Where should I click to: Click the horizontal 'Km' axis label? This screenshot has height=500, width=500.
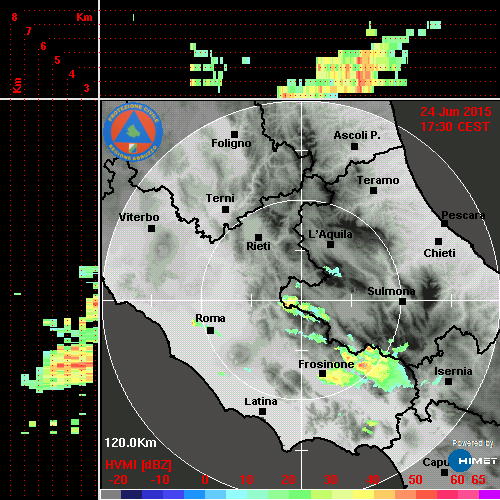click(84, 17)
